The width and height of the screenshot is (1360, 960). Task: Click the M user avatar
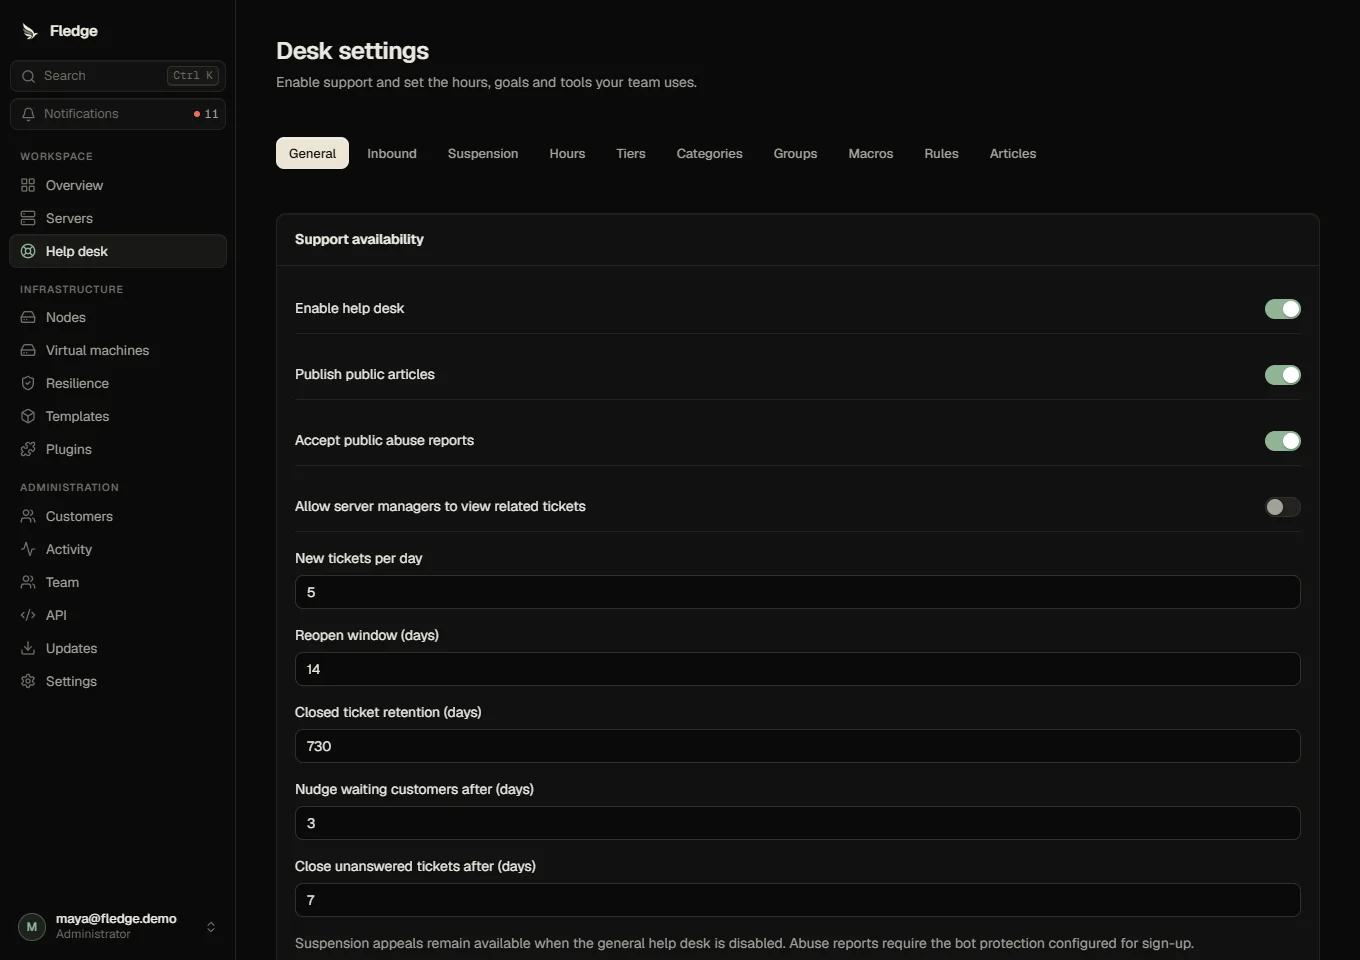[32, 927]
